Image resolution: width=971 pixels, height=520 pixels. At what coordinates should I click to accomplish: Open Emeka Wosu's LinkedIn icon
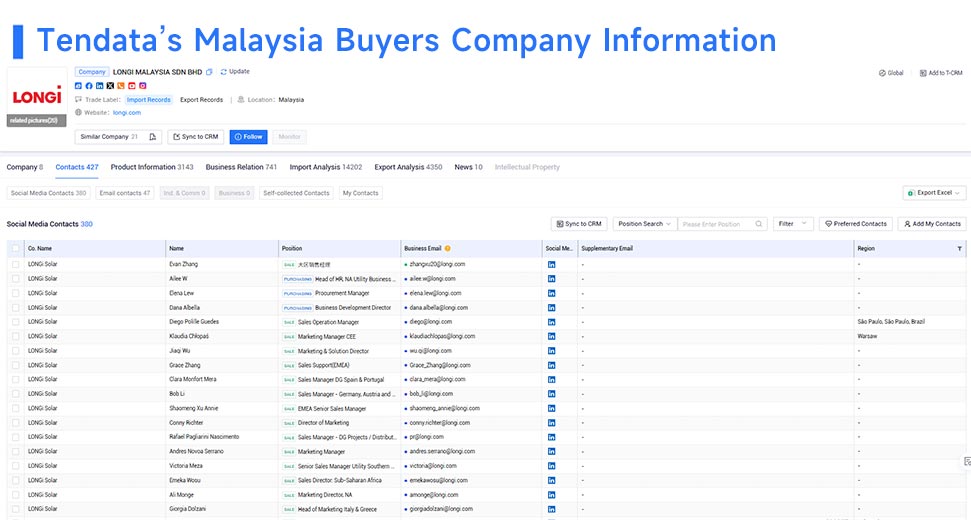coord(551,480)
